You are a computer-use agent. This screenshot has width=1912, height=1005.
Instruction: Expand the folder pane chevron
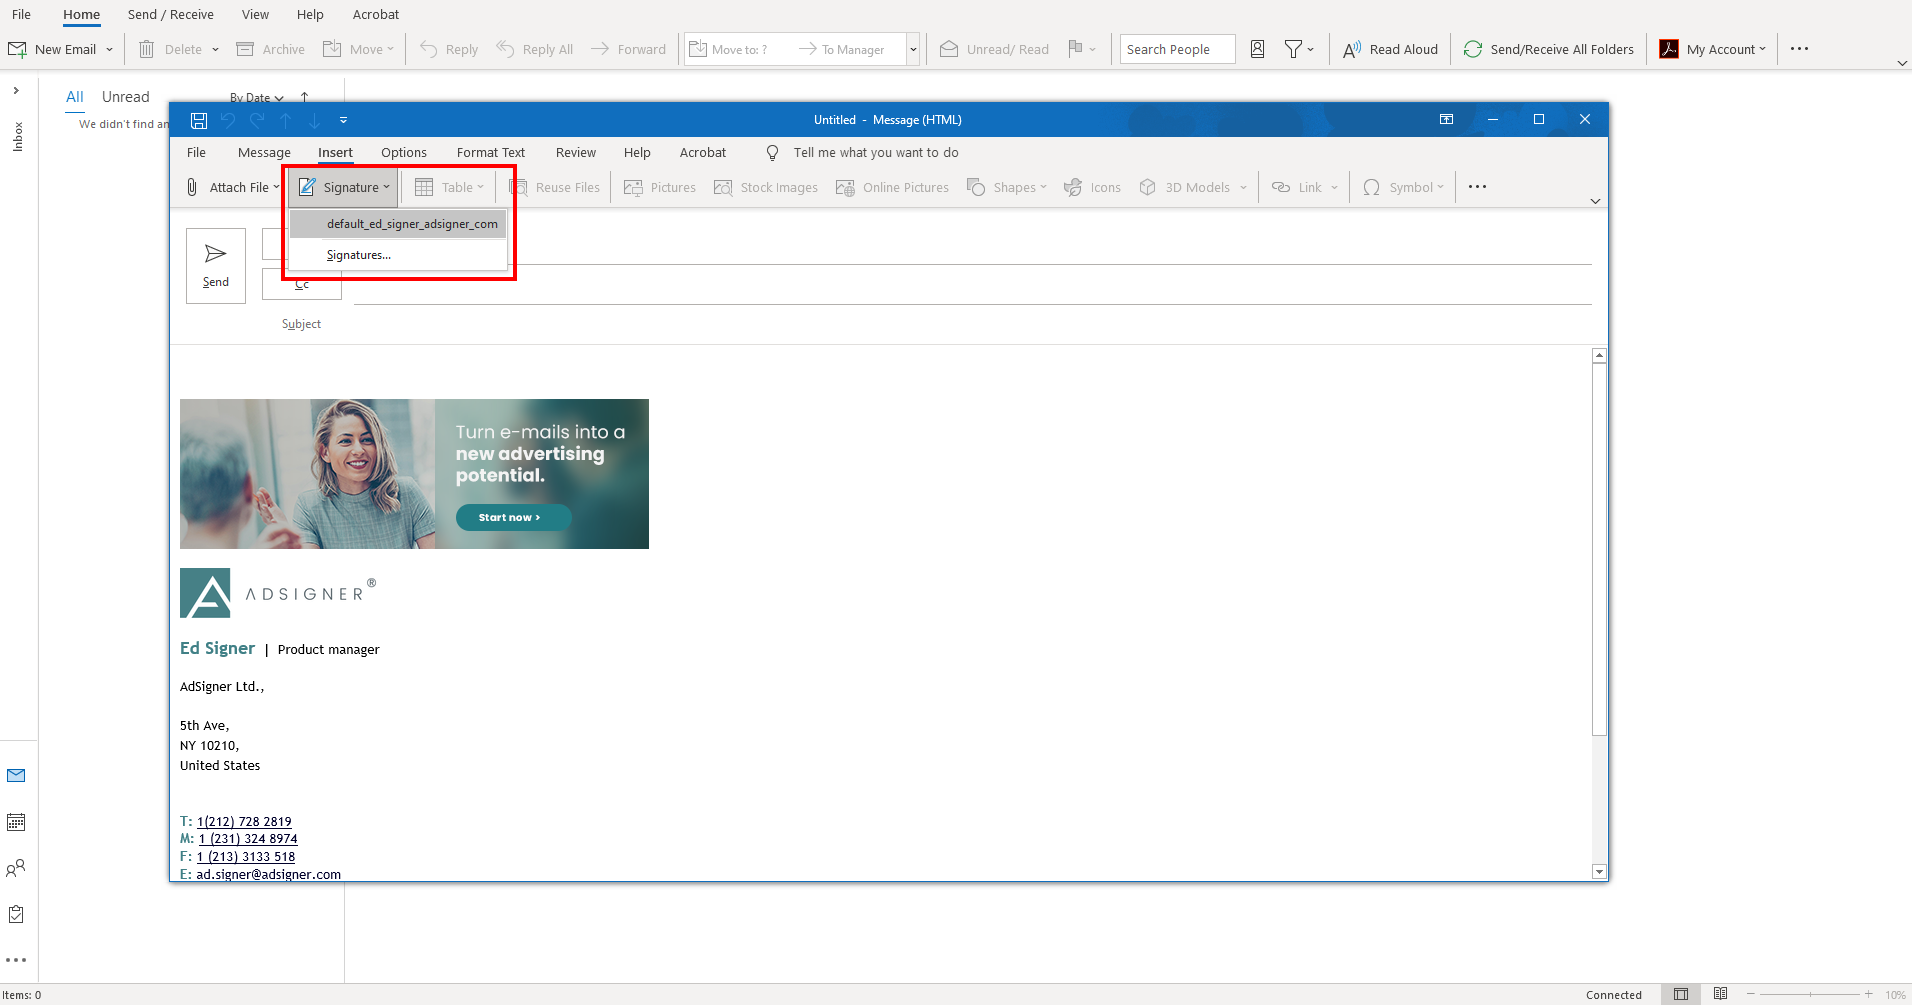[x=16, y=90]
